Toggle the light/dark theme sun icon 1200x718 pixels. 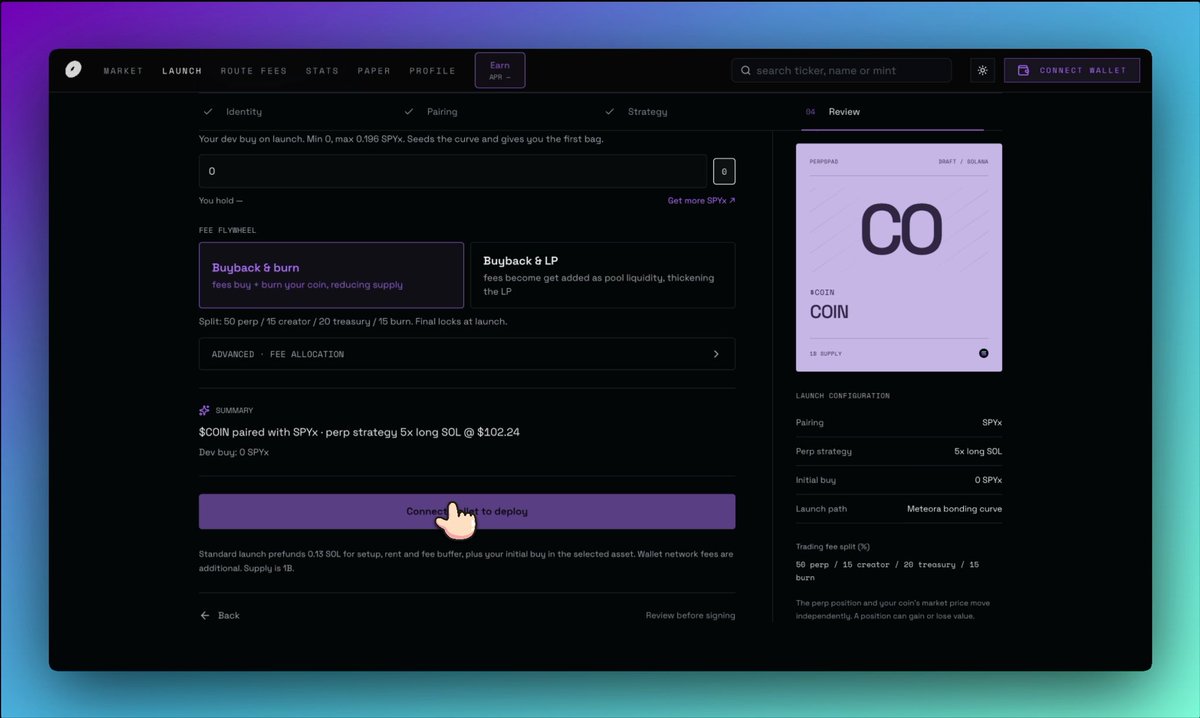coord(983,70)
